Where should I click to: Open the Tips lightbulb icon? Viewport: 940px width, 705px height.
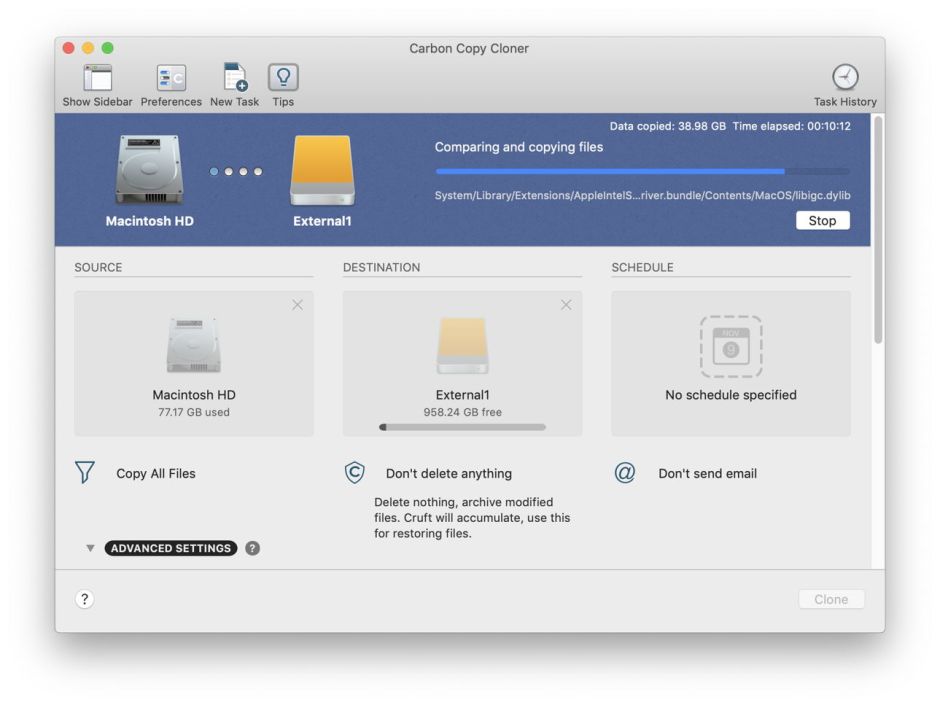[283, 79]
